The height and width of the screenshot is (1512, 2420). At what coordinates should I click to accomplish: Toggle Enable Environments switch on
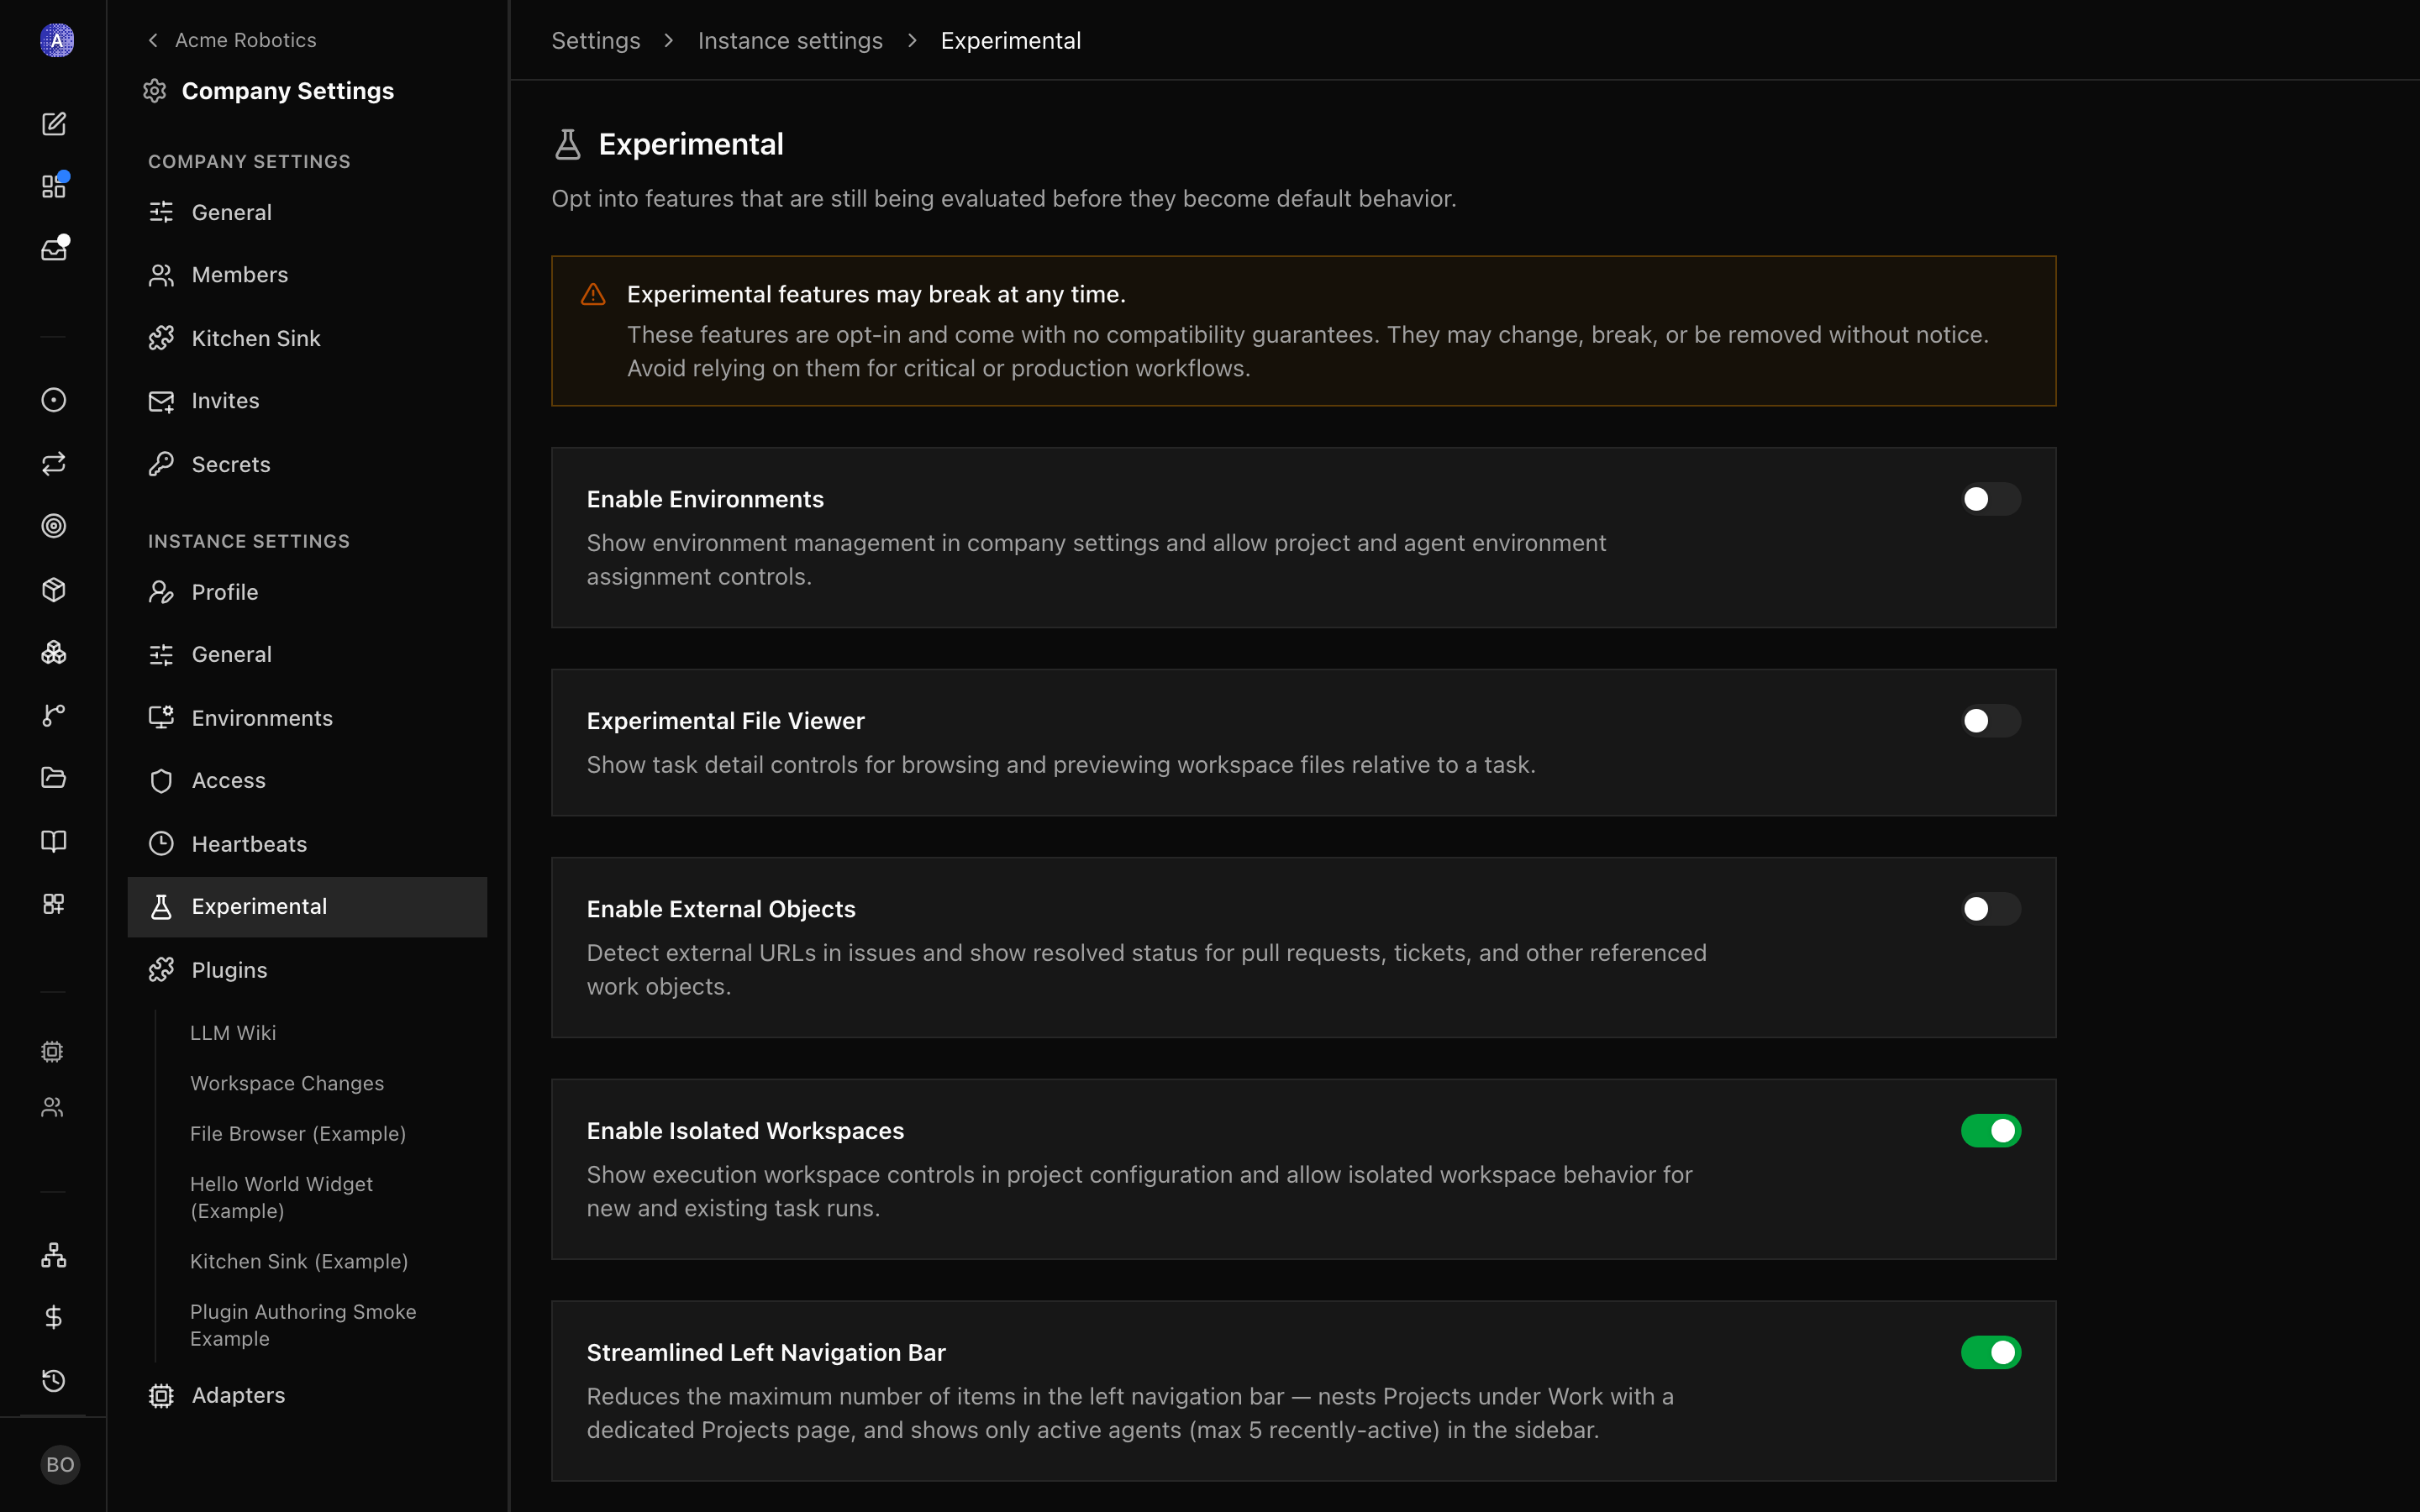(1990, 499)
